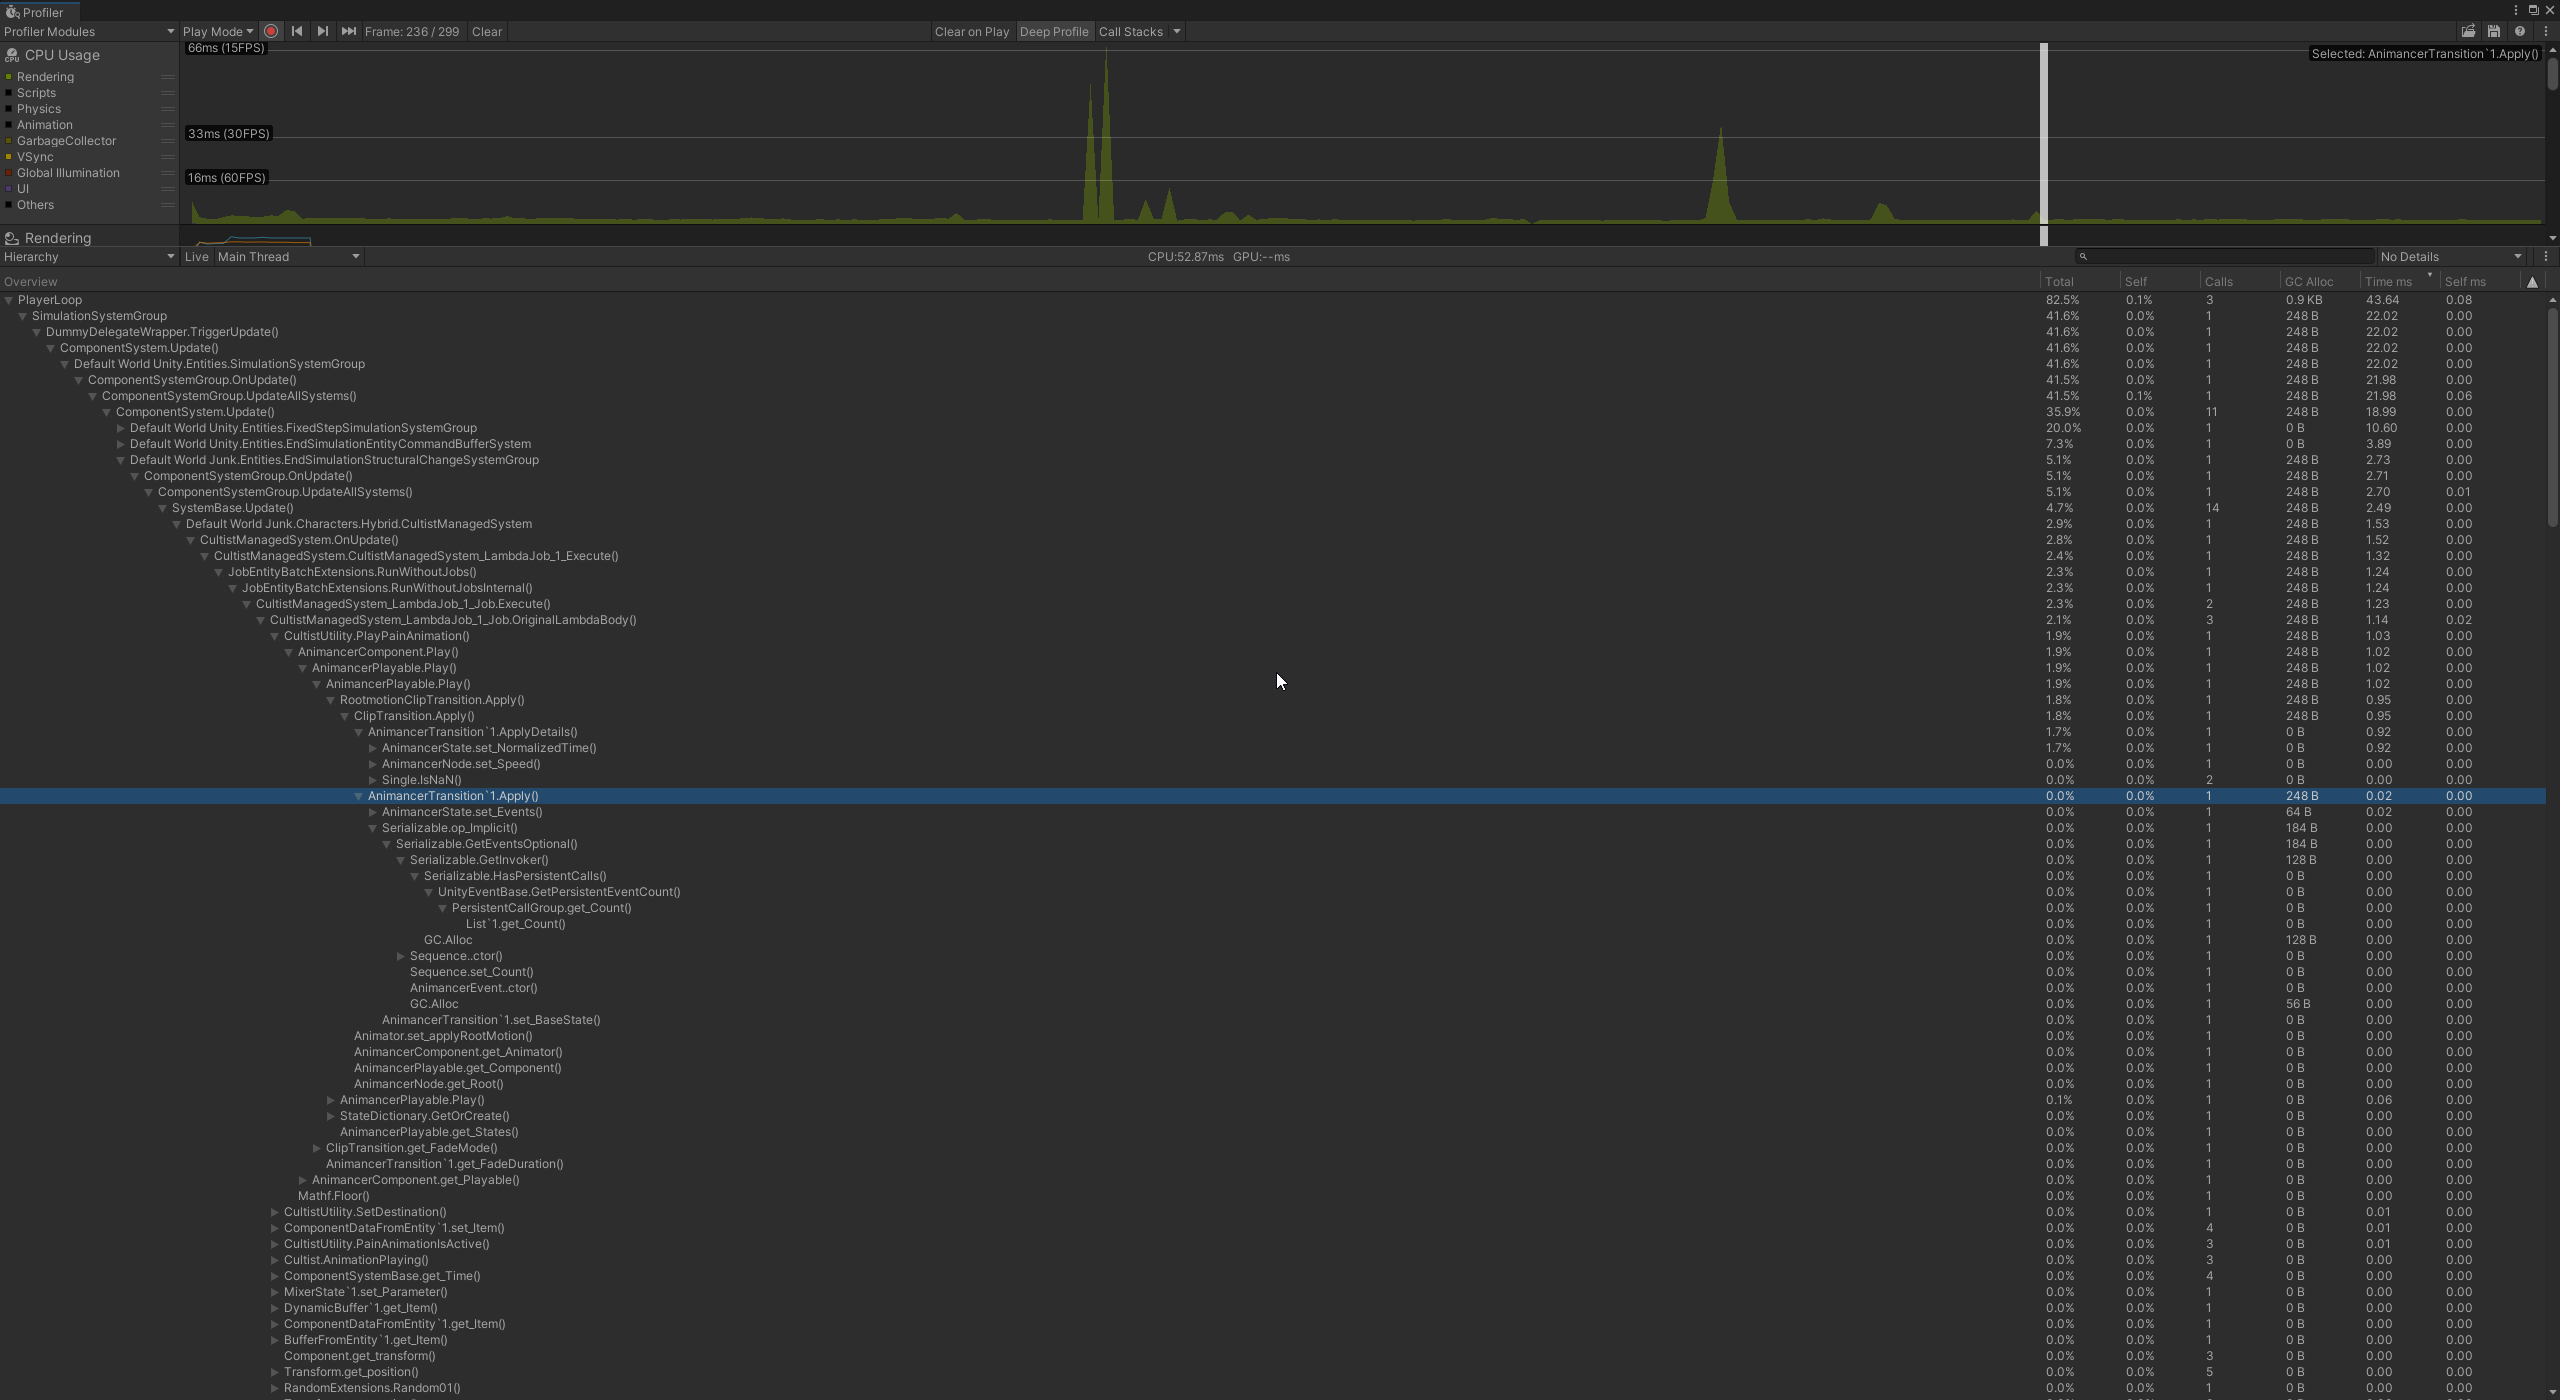Image resolution: width=2560 pixels, height=1400 pixels.
Task: Open the Play Mode target menu
Action: (x=216, y=31)
